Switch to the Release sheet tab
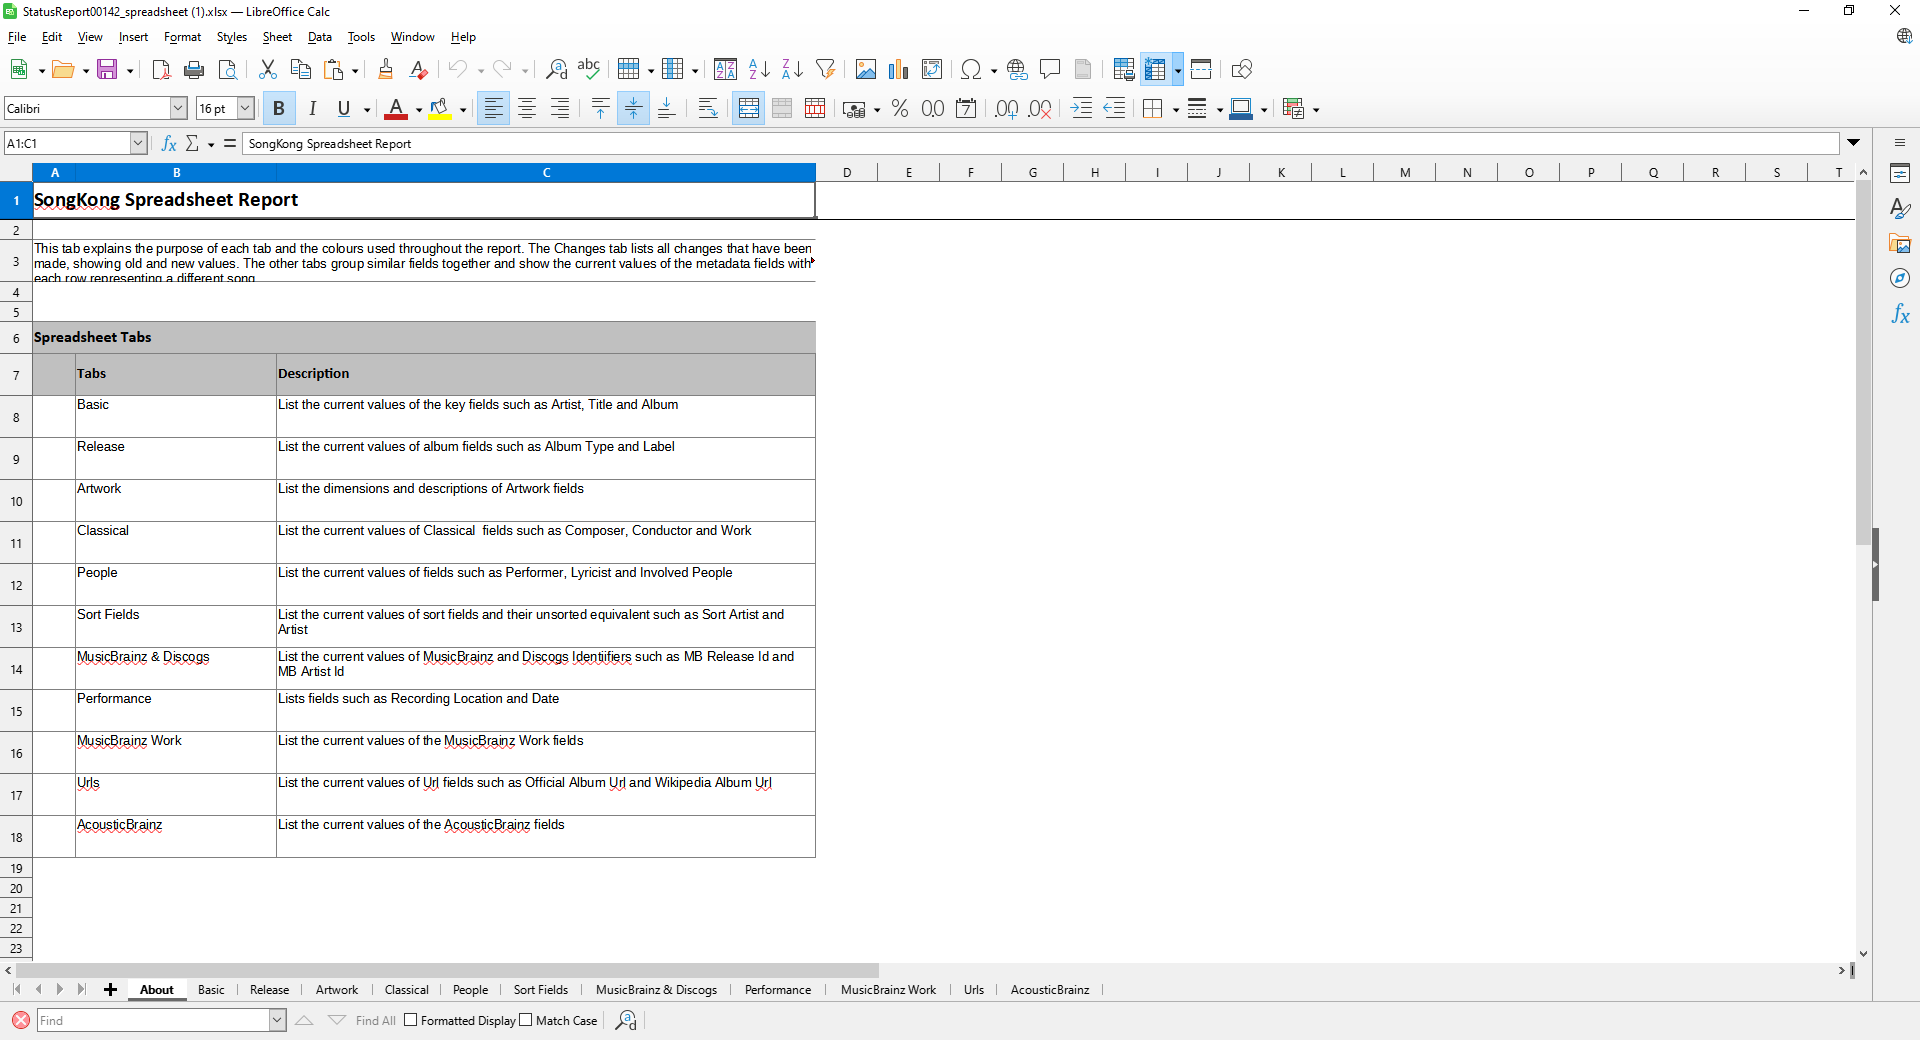The width and height of the screenshot is (1920, 1040). click(269, 990)
